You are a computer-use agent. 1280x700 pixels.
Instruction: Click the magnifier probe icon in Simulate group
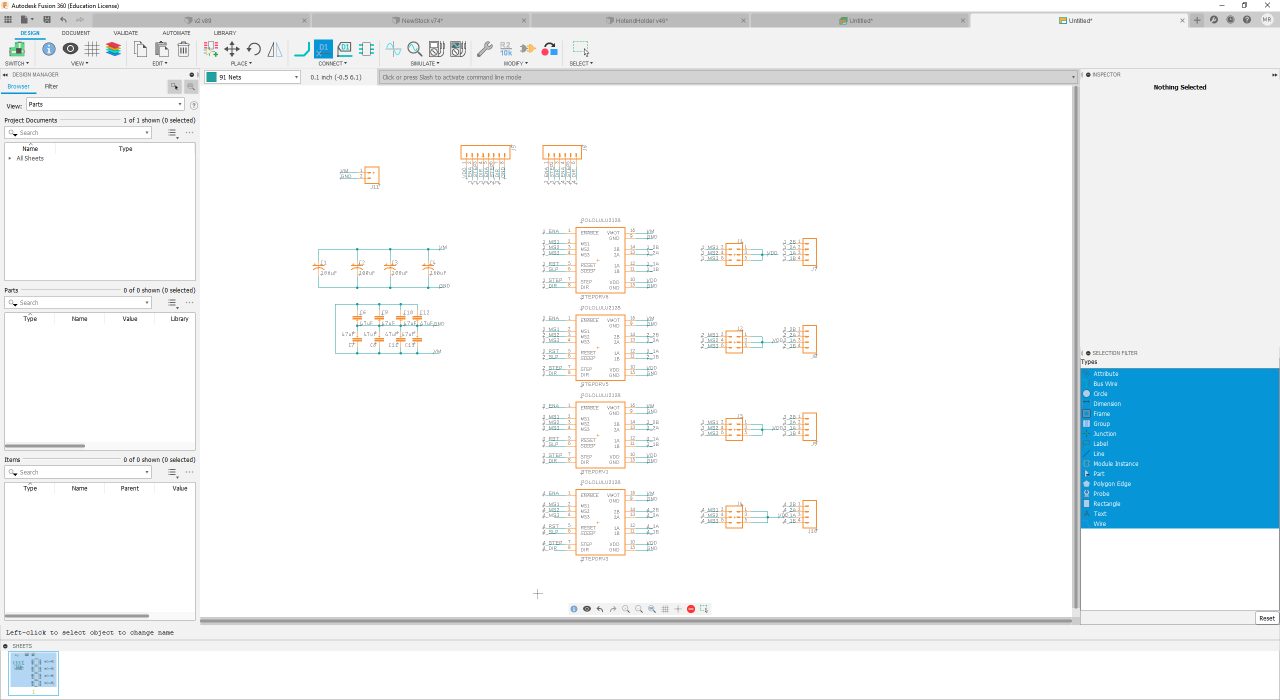tap(415, 48)
